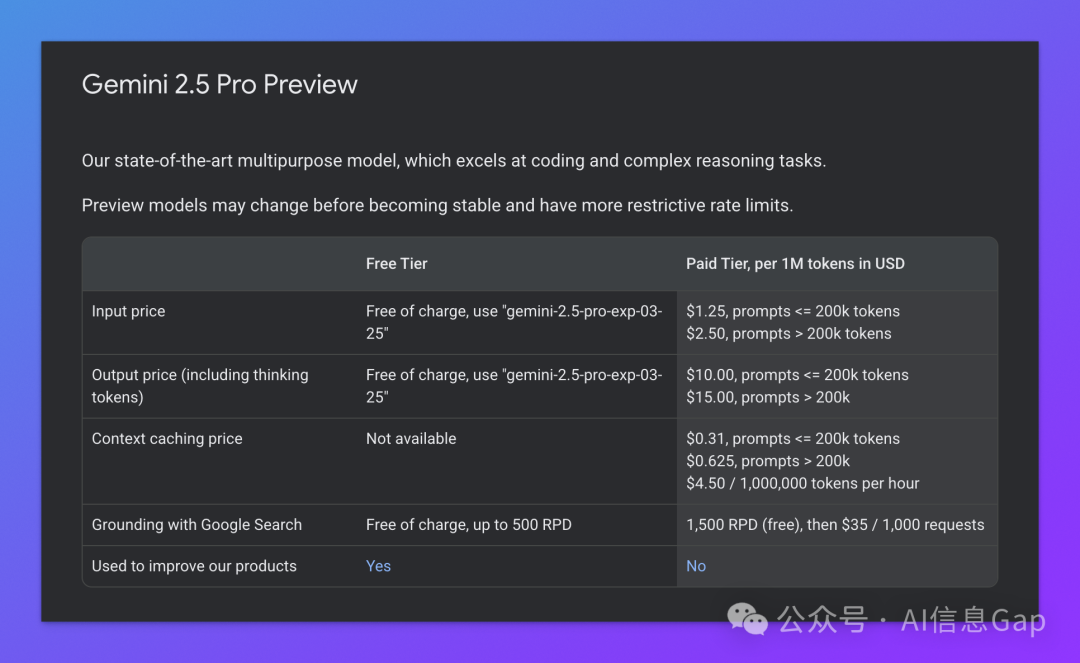Click the $10.00 output price line

click(x=797, y=375)
